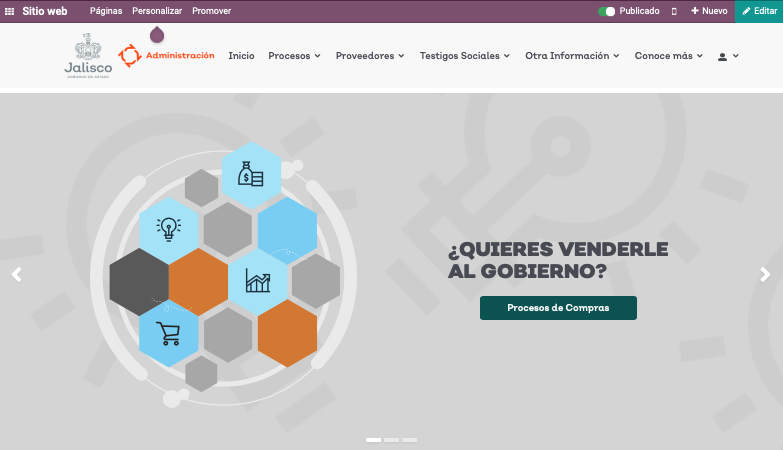This screenshot has width=783, height=450.
Task: Expand the Conoce más dropdown
Action: pyautogui.click(x=669, y=56)
